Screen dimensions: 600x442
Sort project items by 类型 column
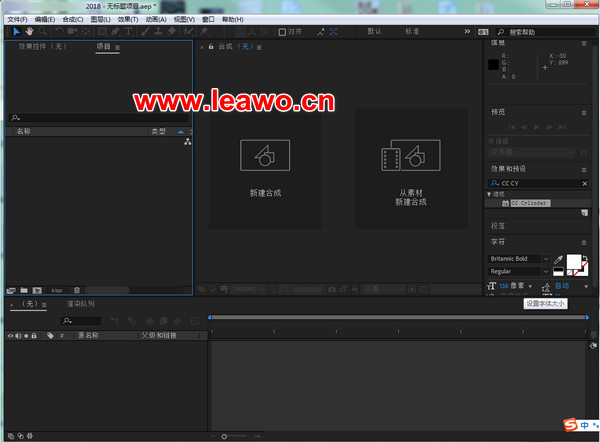click(158, 131)
